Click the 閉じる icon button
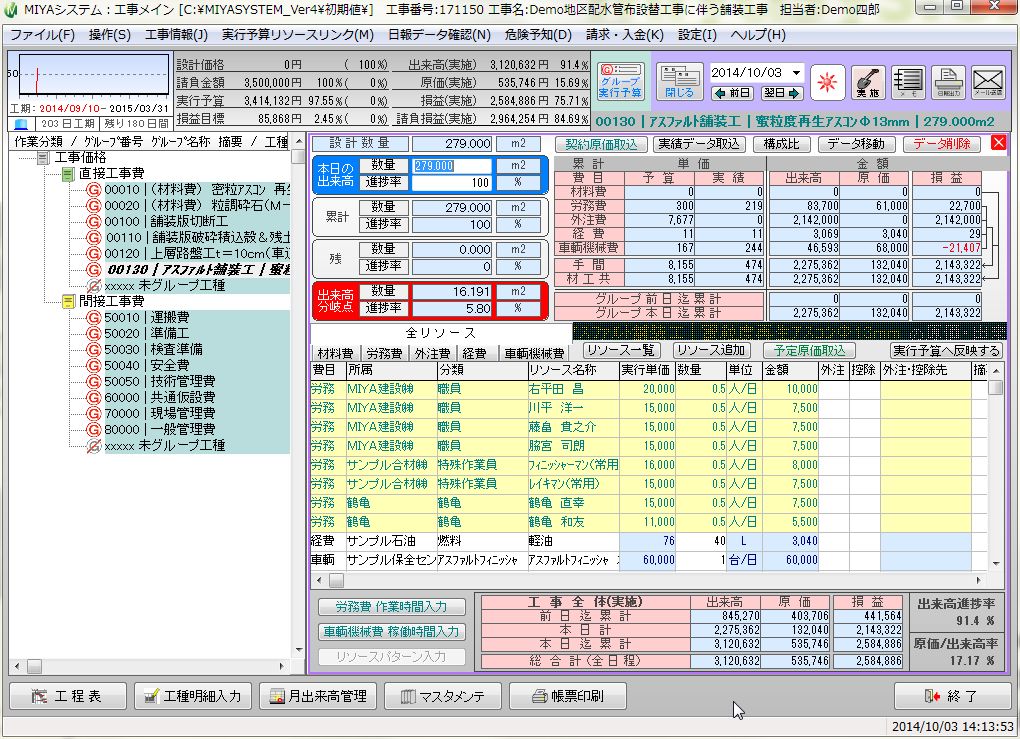1020x739 pixels. pyautogui.click(x=679, y=81)
